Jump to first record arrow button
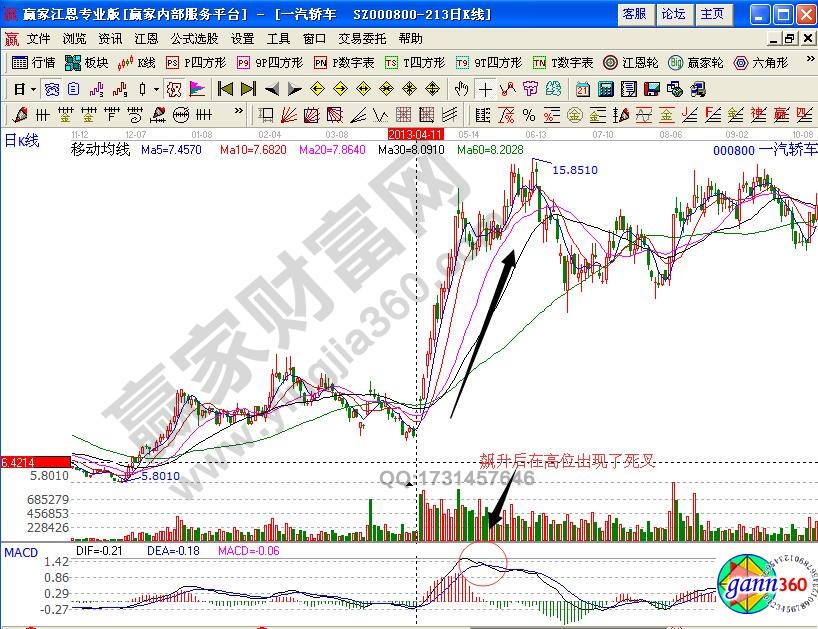 (x=225, y=88)
